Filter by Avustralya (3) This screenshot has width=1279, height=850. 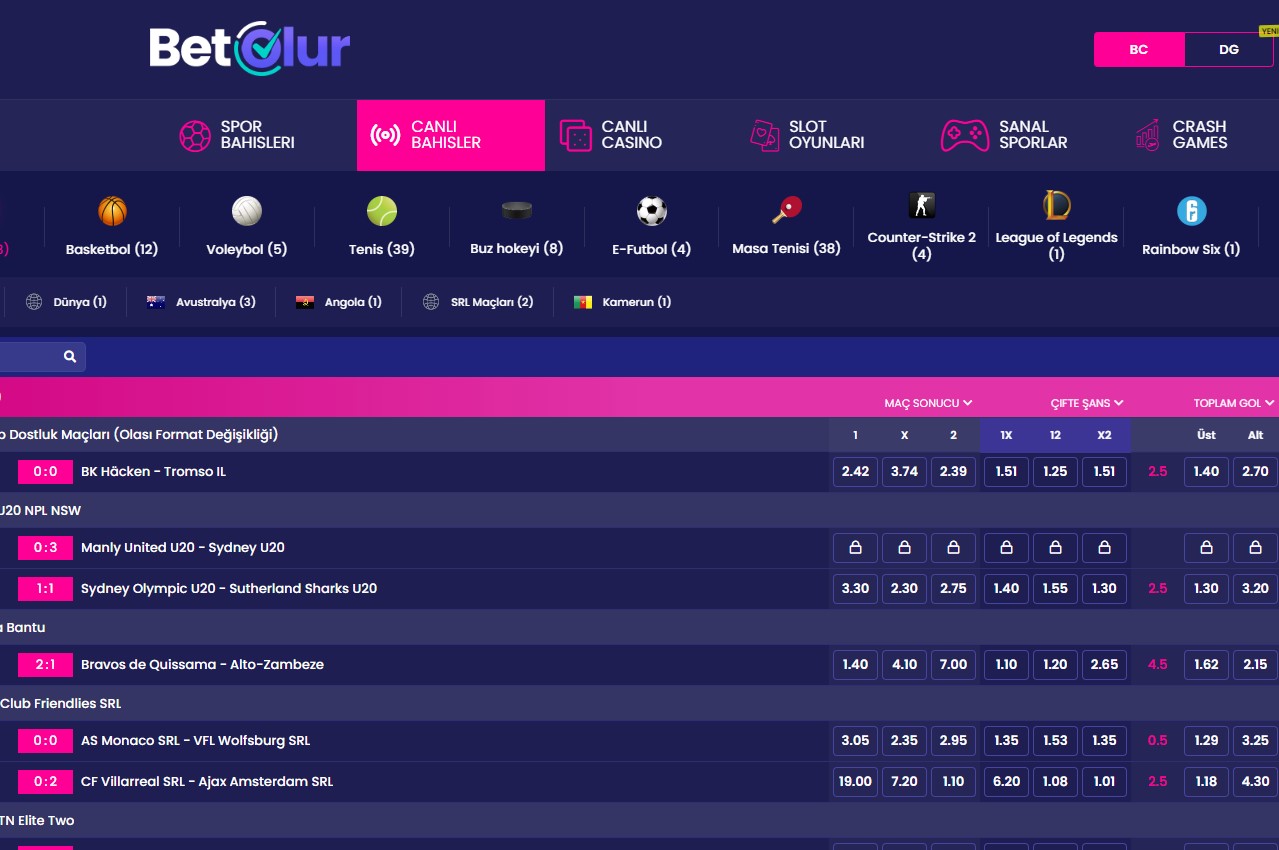[201, 302]
